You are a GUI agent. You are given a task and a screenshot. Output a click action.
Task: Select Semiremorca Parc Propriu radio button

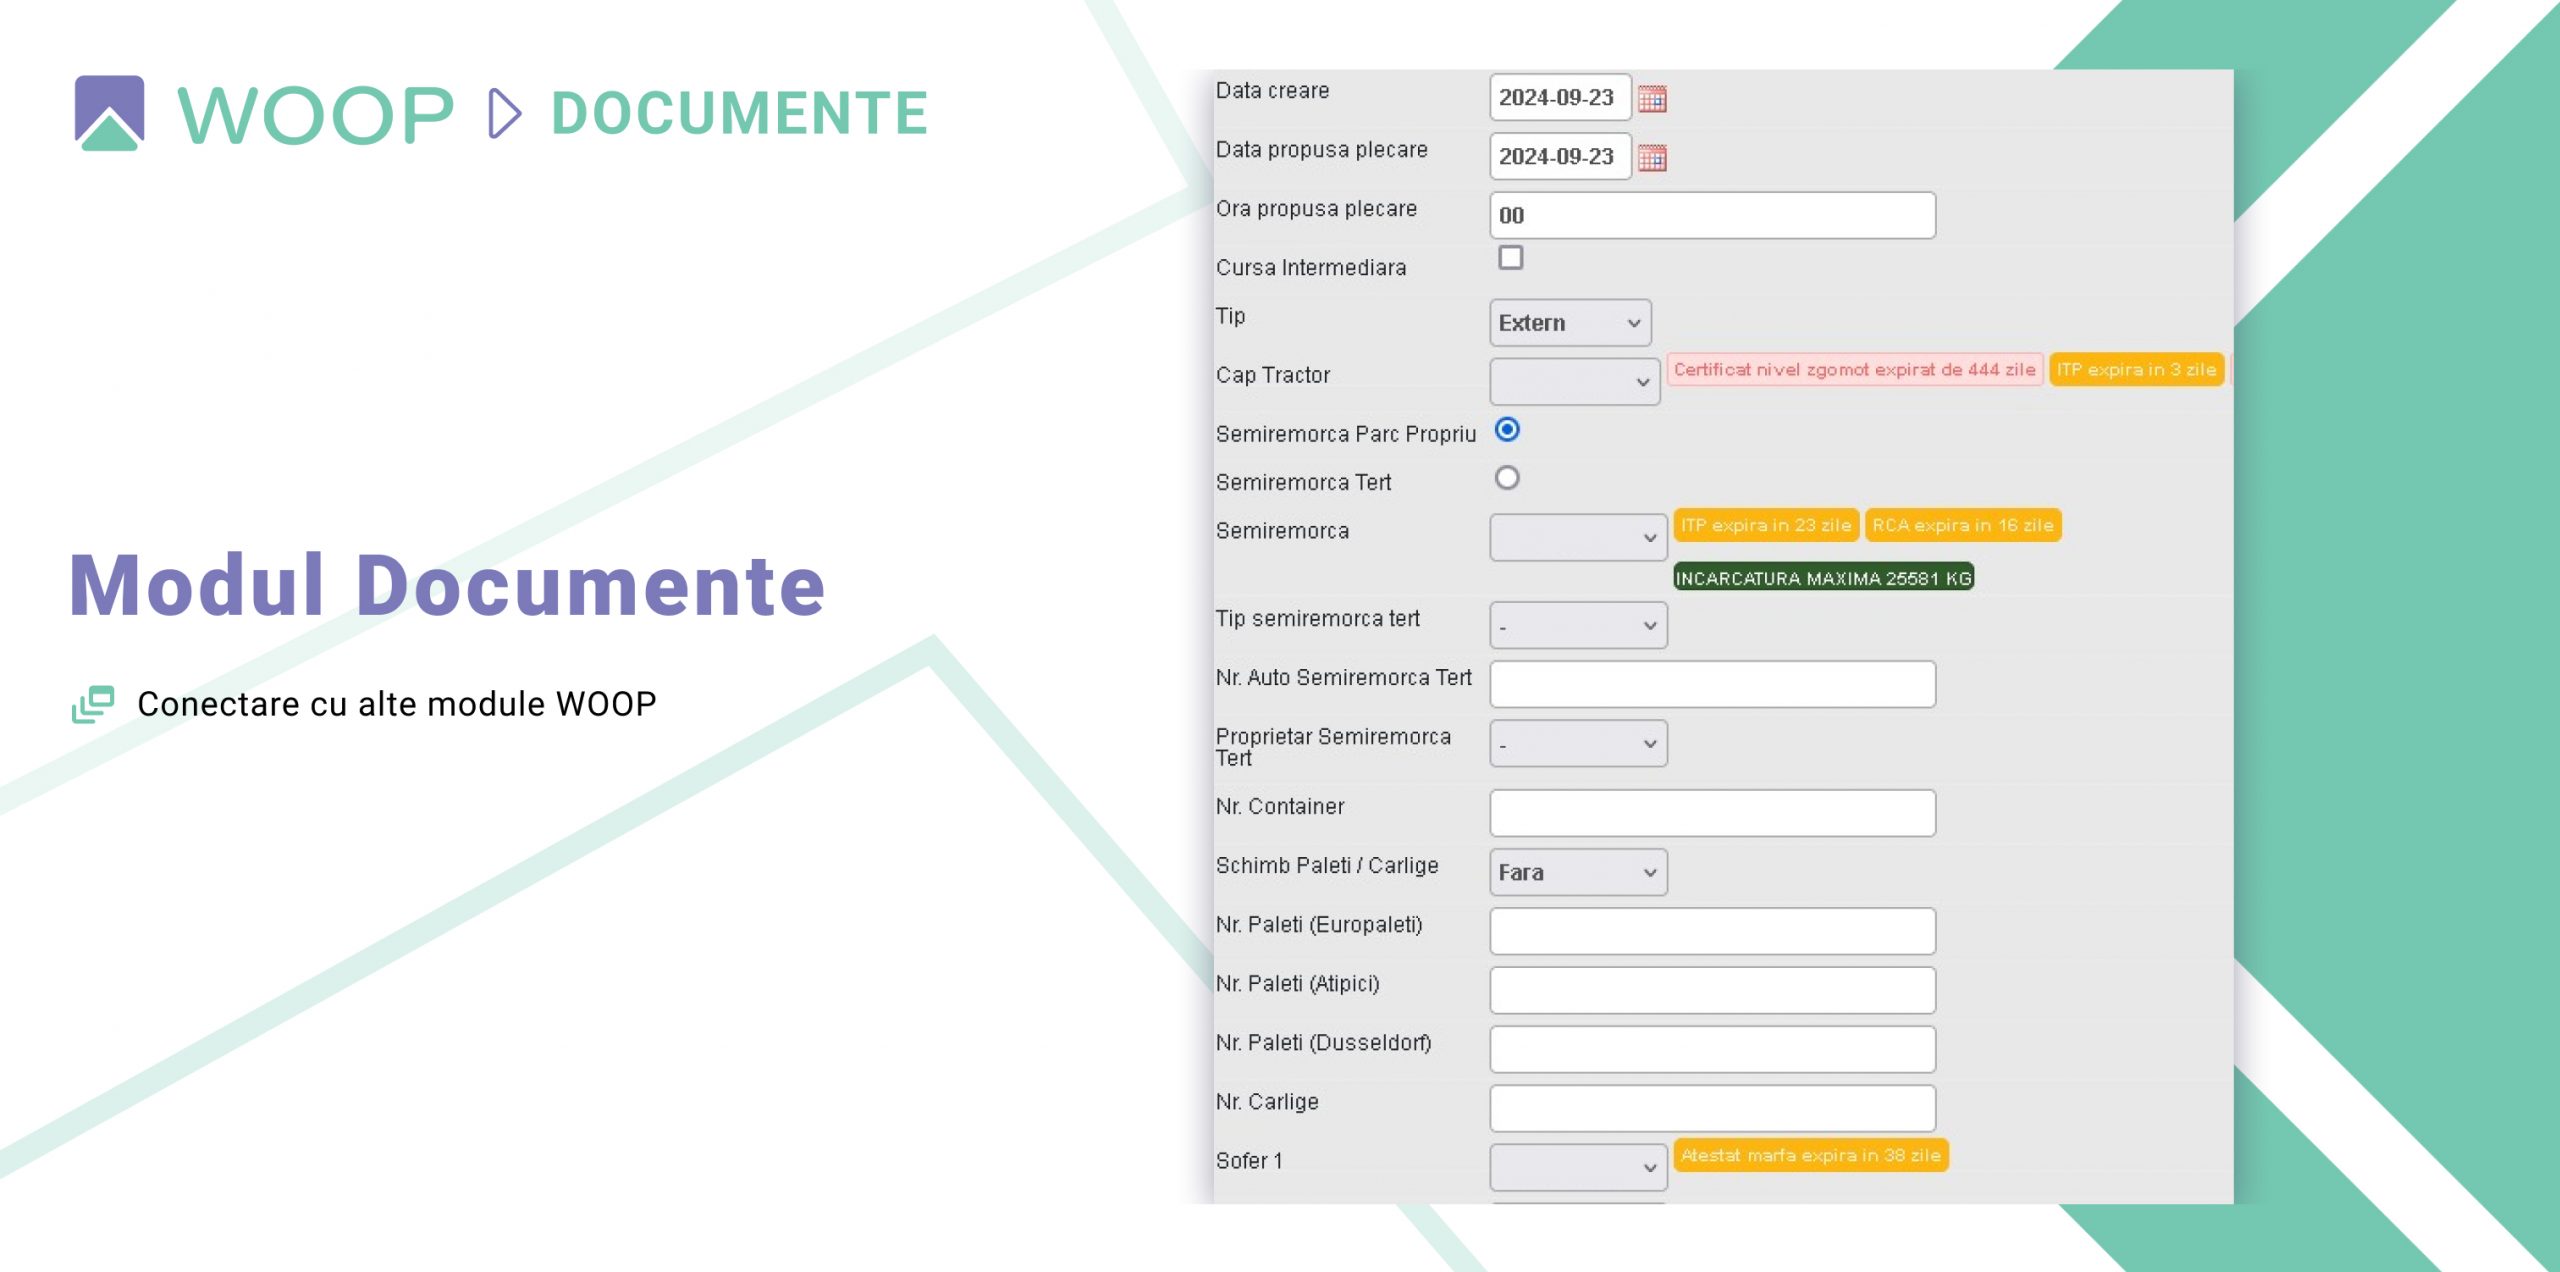1507,430
